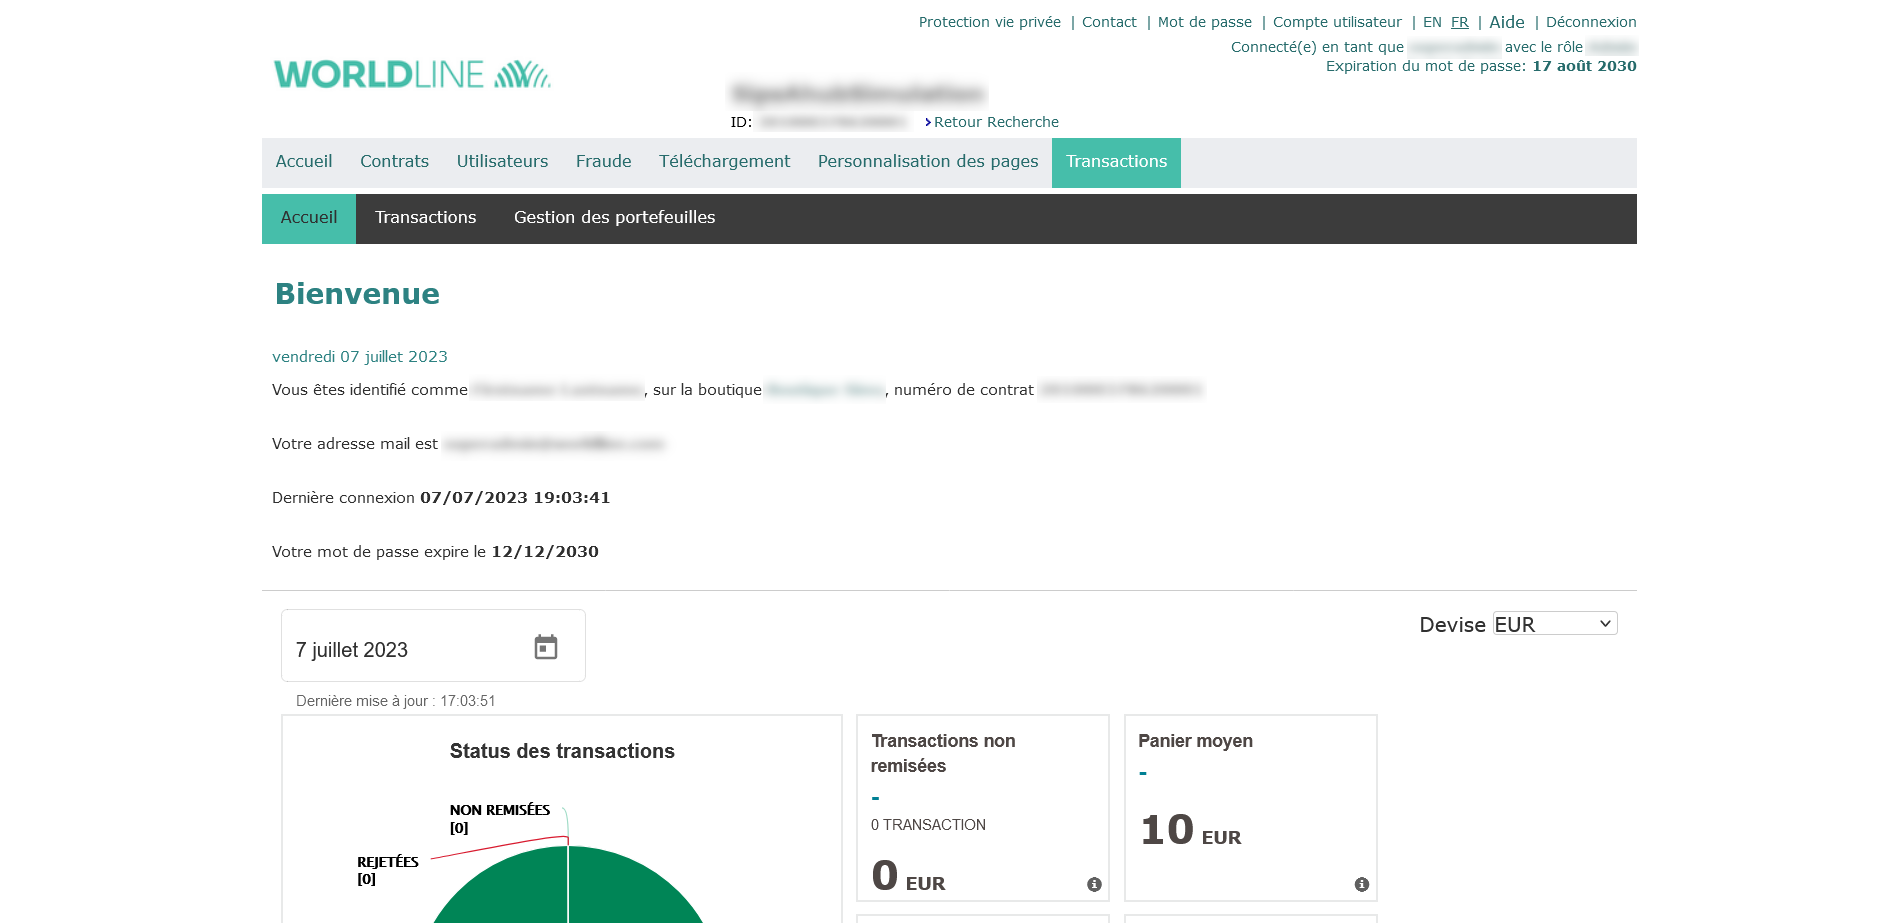Click the Transactions non remisées card title
1898x923 pixels.
(943, 753)
